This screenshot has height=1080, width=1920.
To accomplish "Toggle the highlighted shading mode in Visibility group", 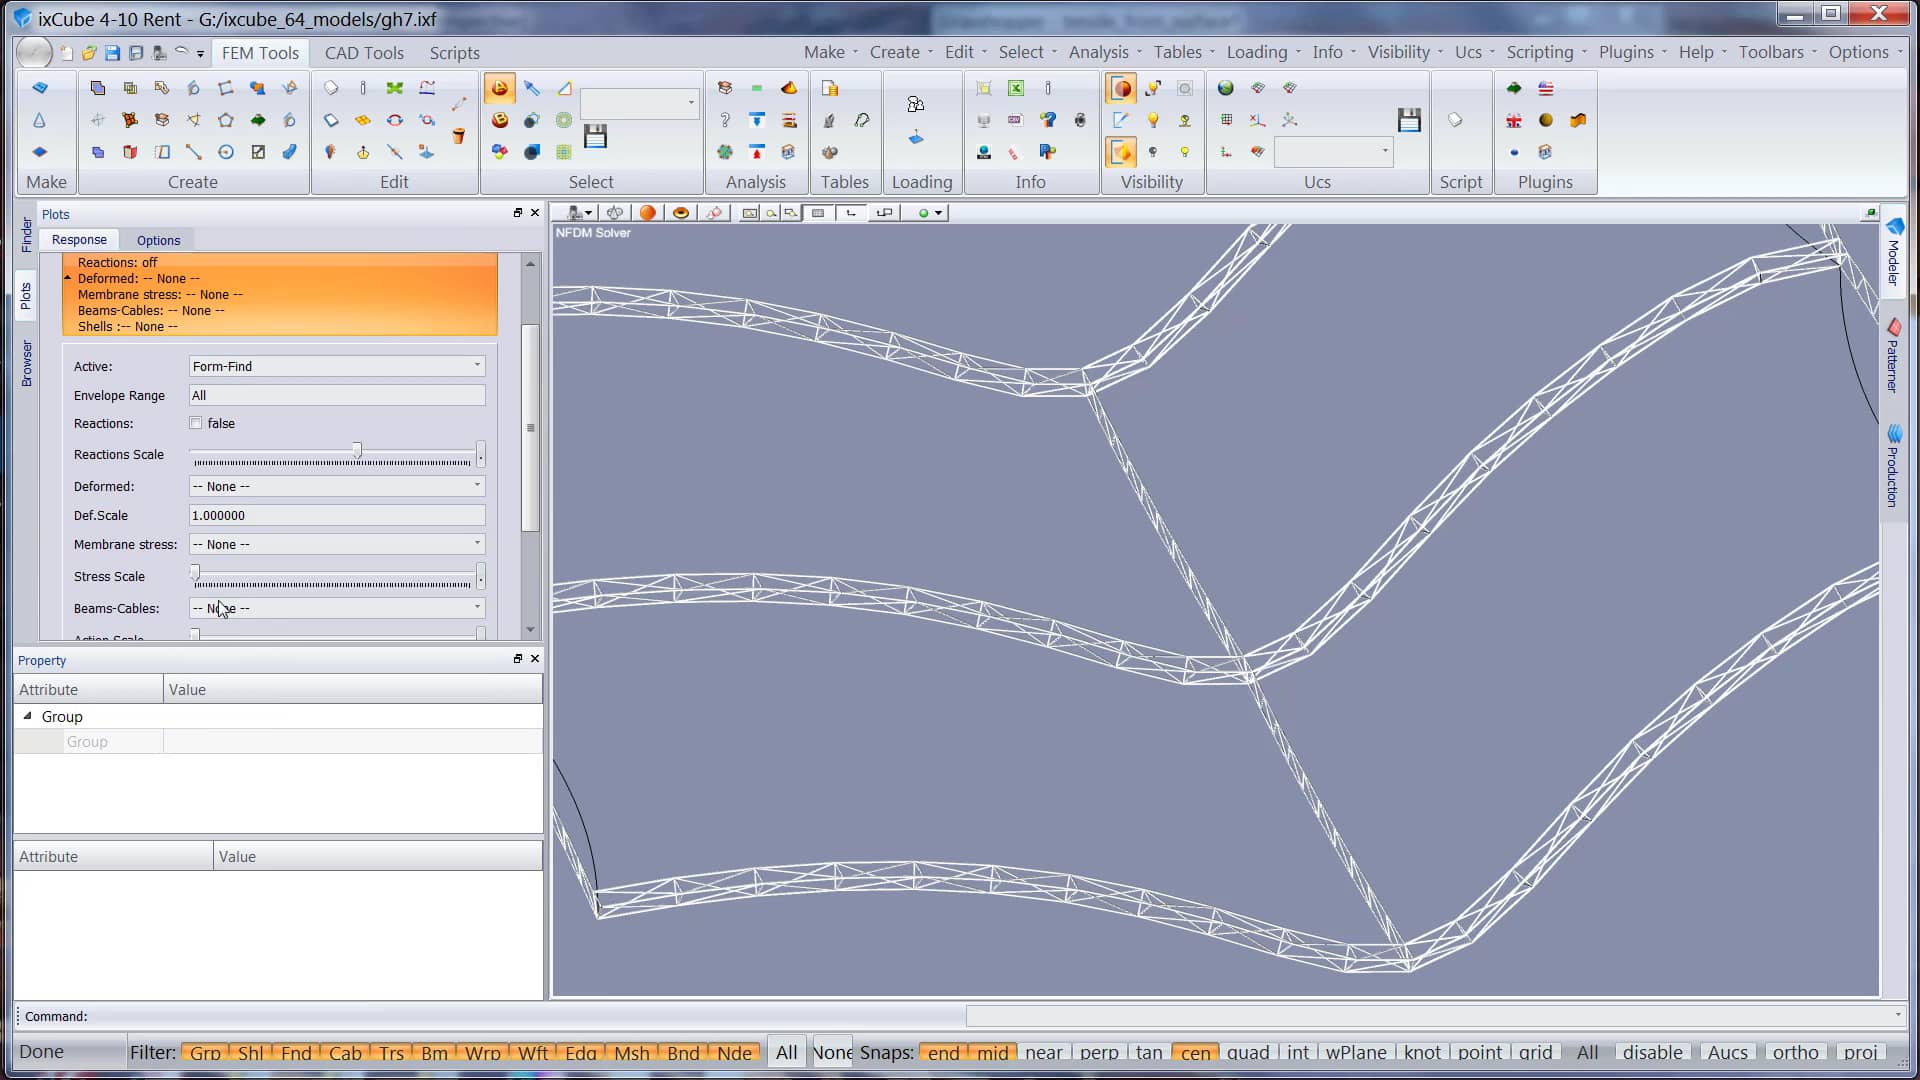I will 1121,88.
